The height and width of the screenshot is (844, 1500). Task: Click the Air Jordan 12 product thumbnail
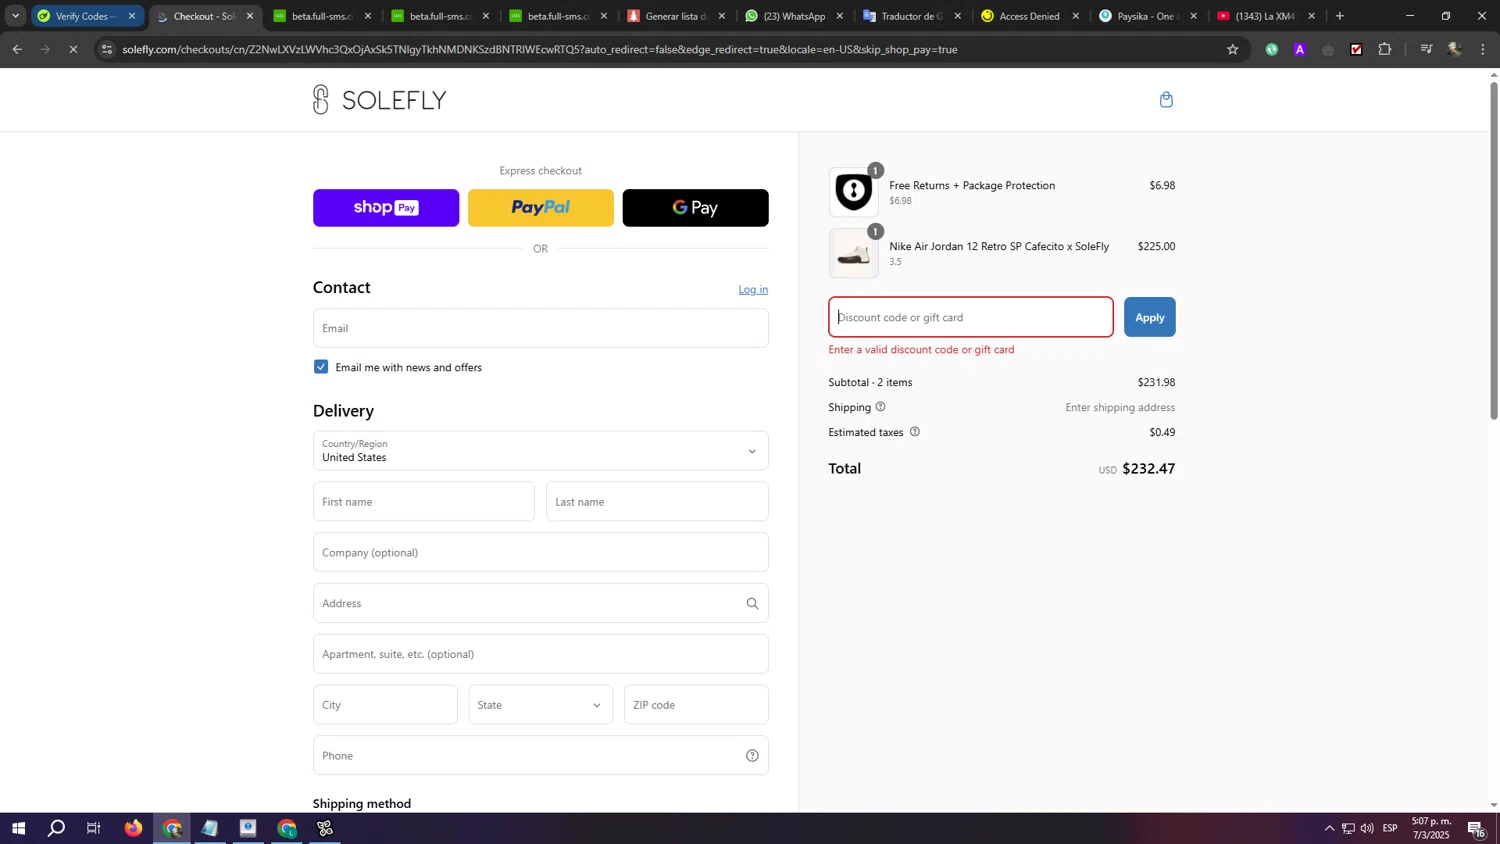pos(853,253)
